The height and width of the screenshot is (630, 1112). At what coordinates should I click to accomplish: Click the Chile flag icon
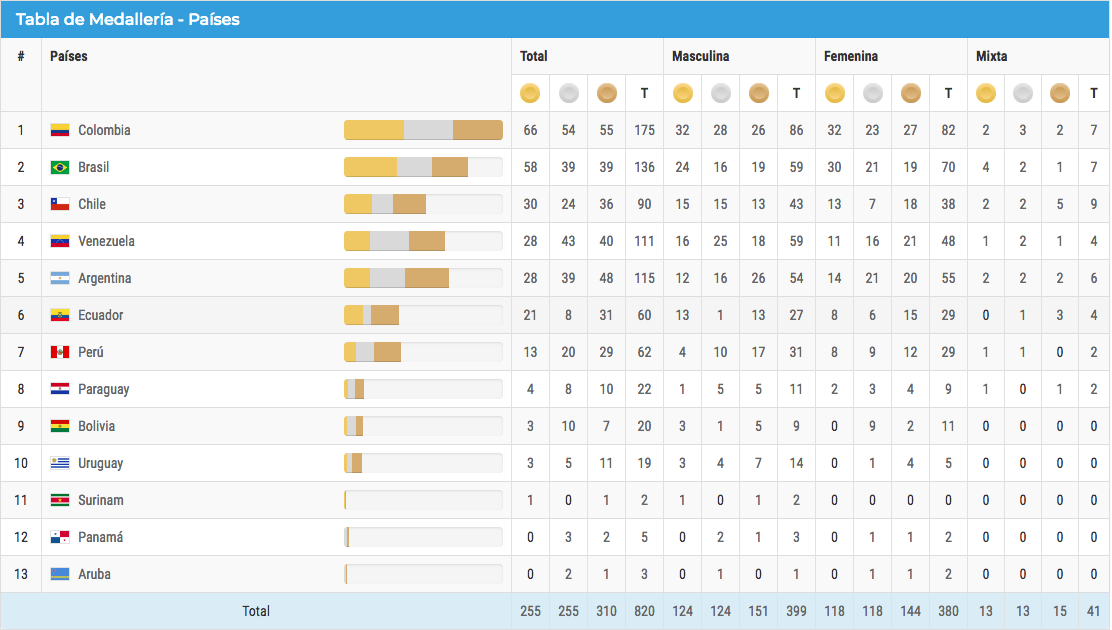point(60,204)
